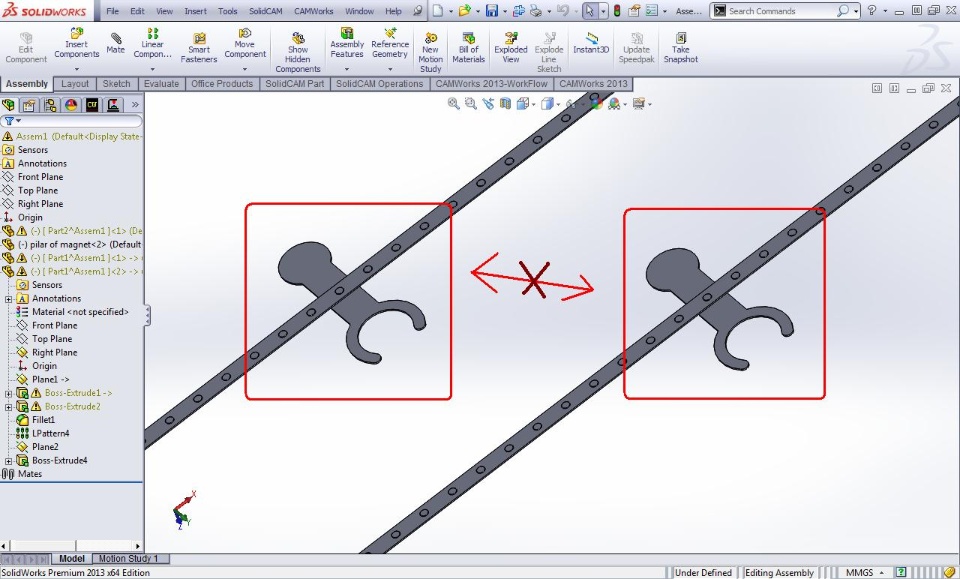Open the File menu
Viewport: 960px width, 579px height.
pyautogui.click(x=113, y=11)
